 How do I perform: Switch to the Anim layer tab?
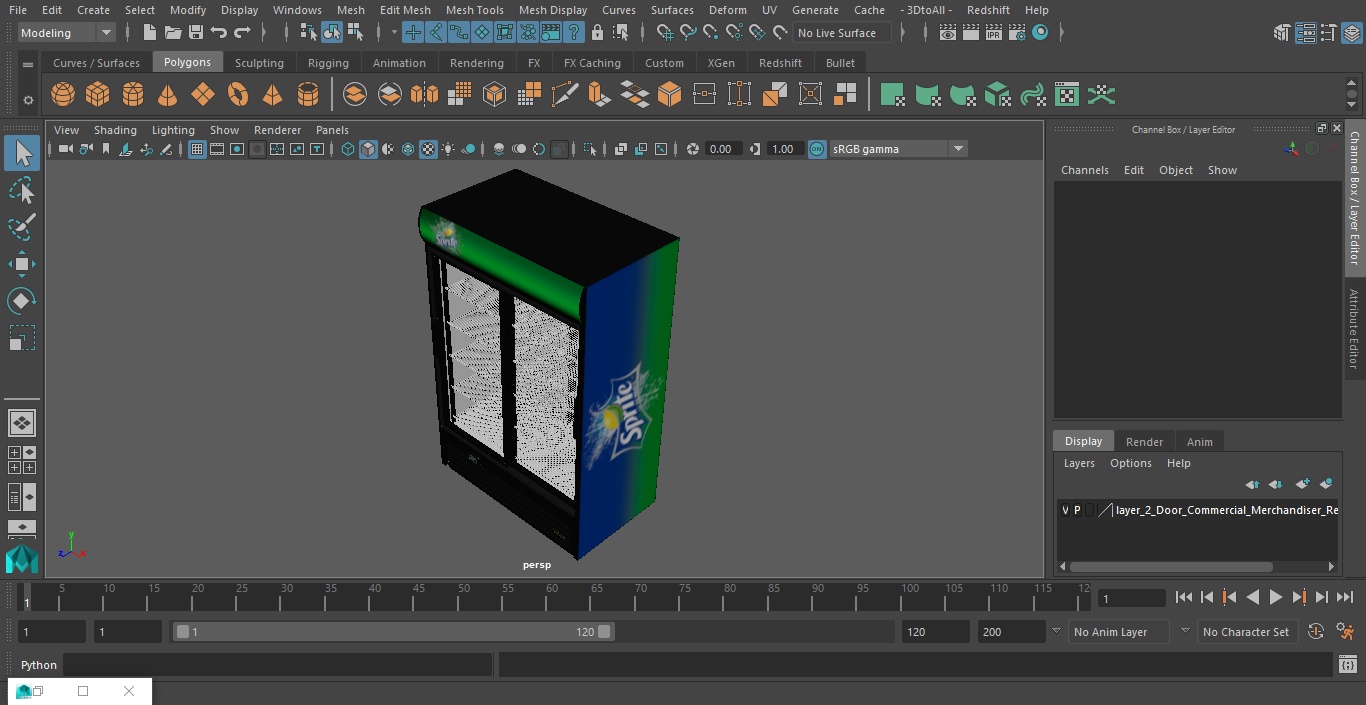(x=1199, y=442)
